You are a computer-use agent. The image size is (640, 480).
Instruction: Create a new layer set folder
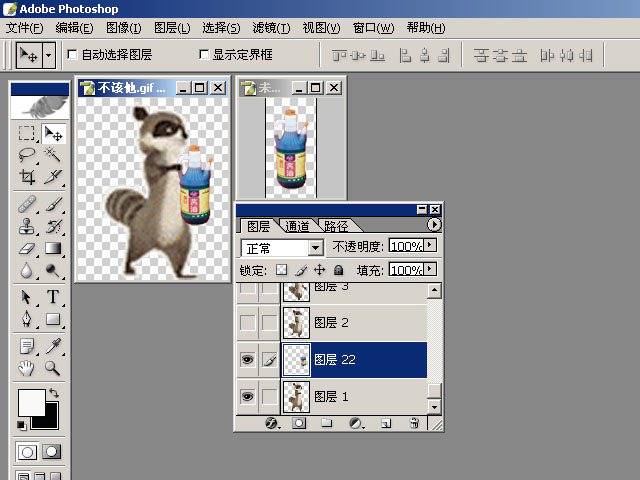pyautogui.click(x=327, y=423)
